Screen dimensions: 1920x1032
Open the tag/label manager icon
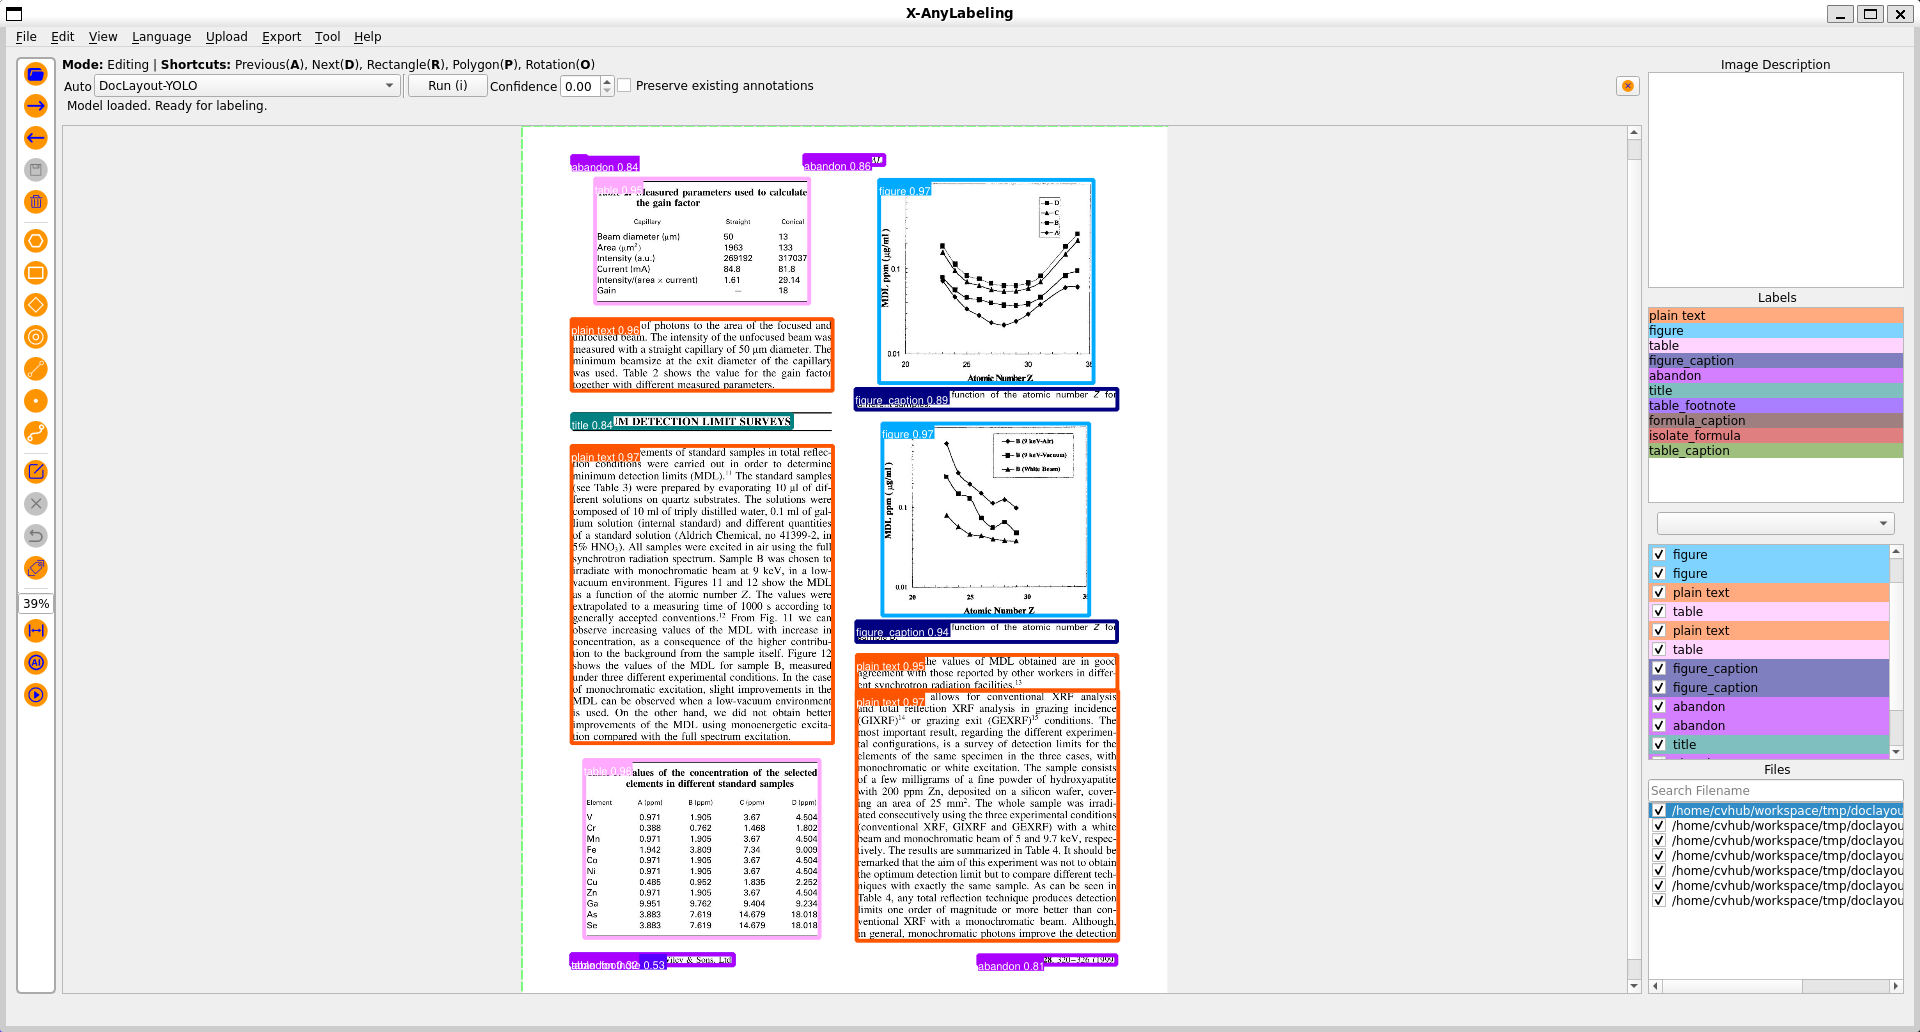click(36, 568)
